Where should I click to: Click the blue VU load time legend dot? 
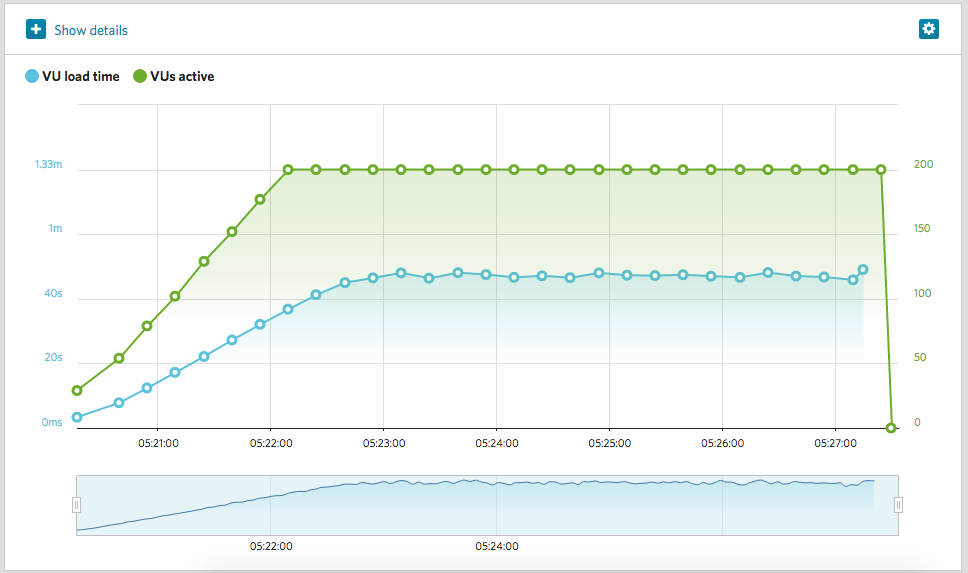[31, 77]
